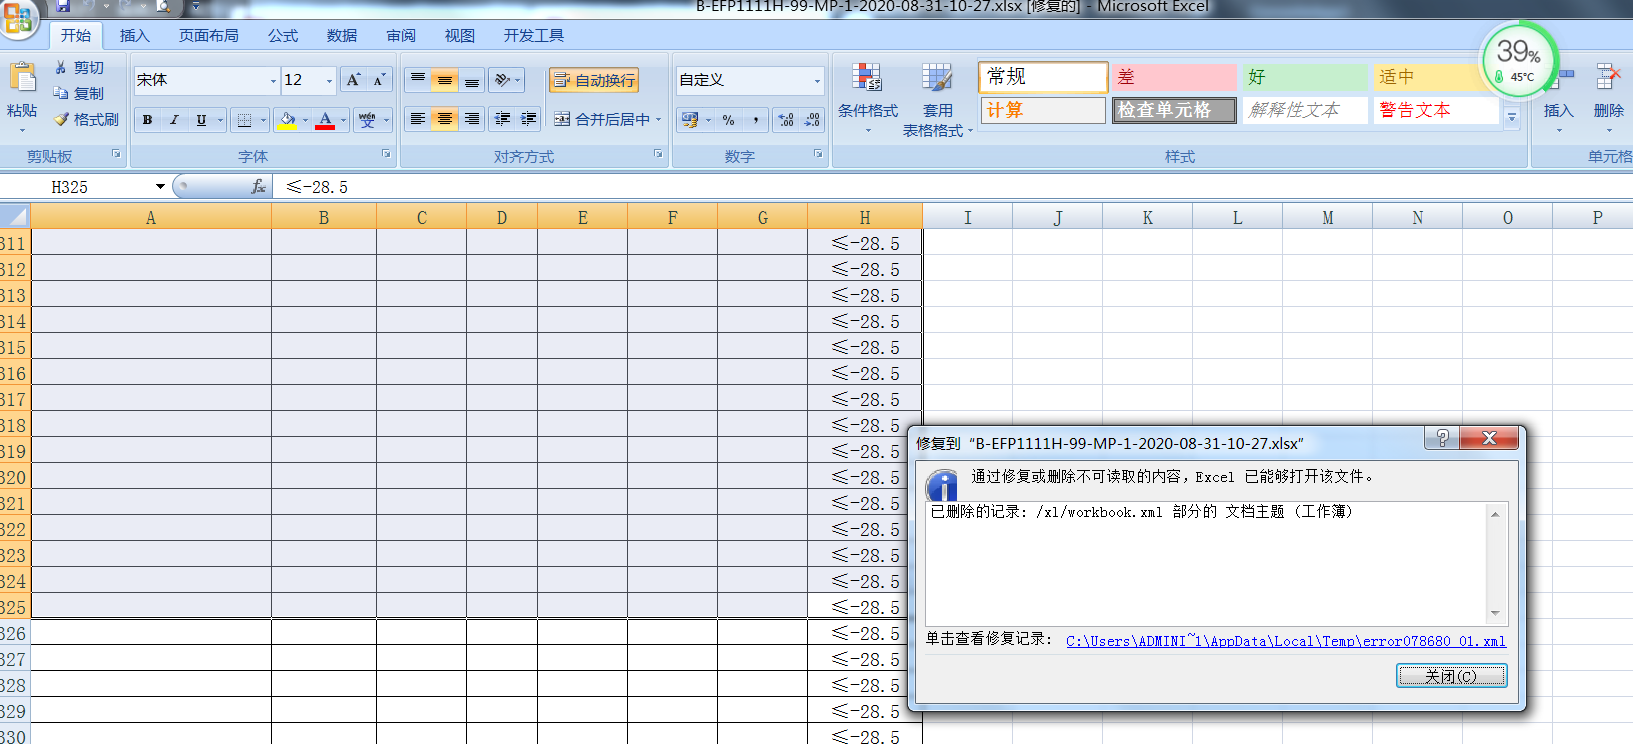The height and width of the screenshot is (744, 1633).
Task: Expand the cell styles gallery
Action: 1512,118
